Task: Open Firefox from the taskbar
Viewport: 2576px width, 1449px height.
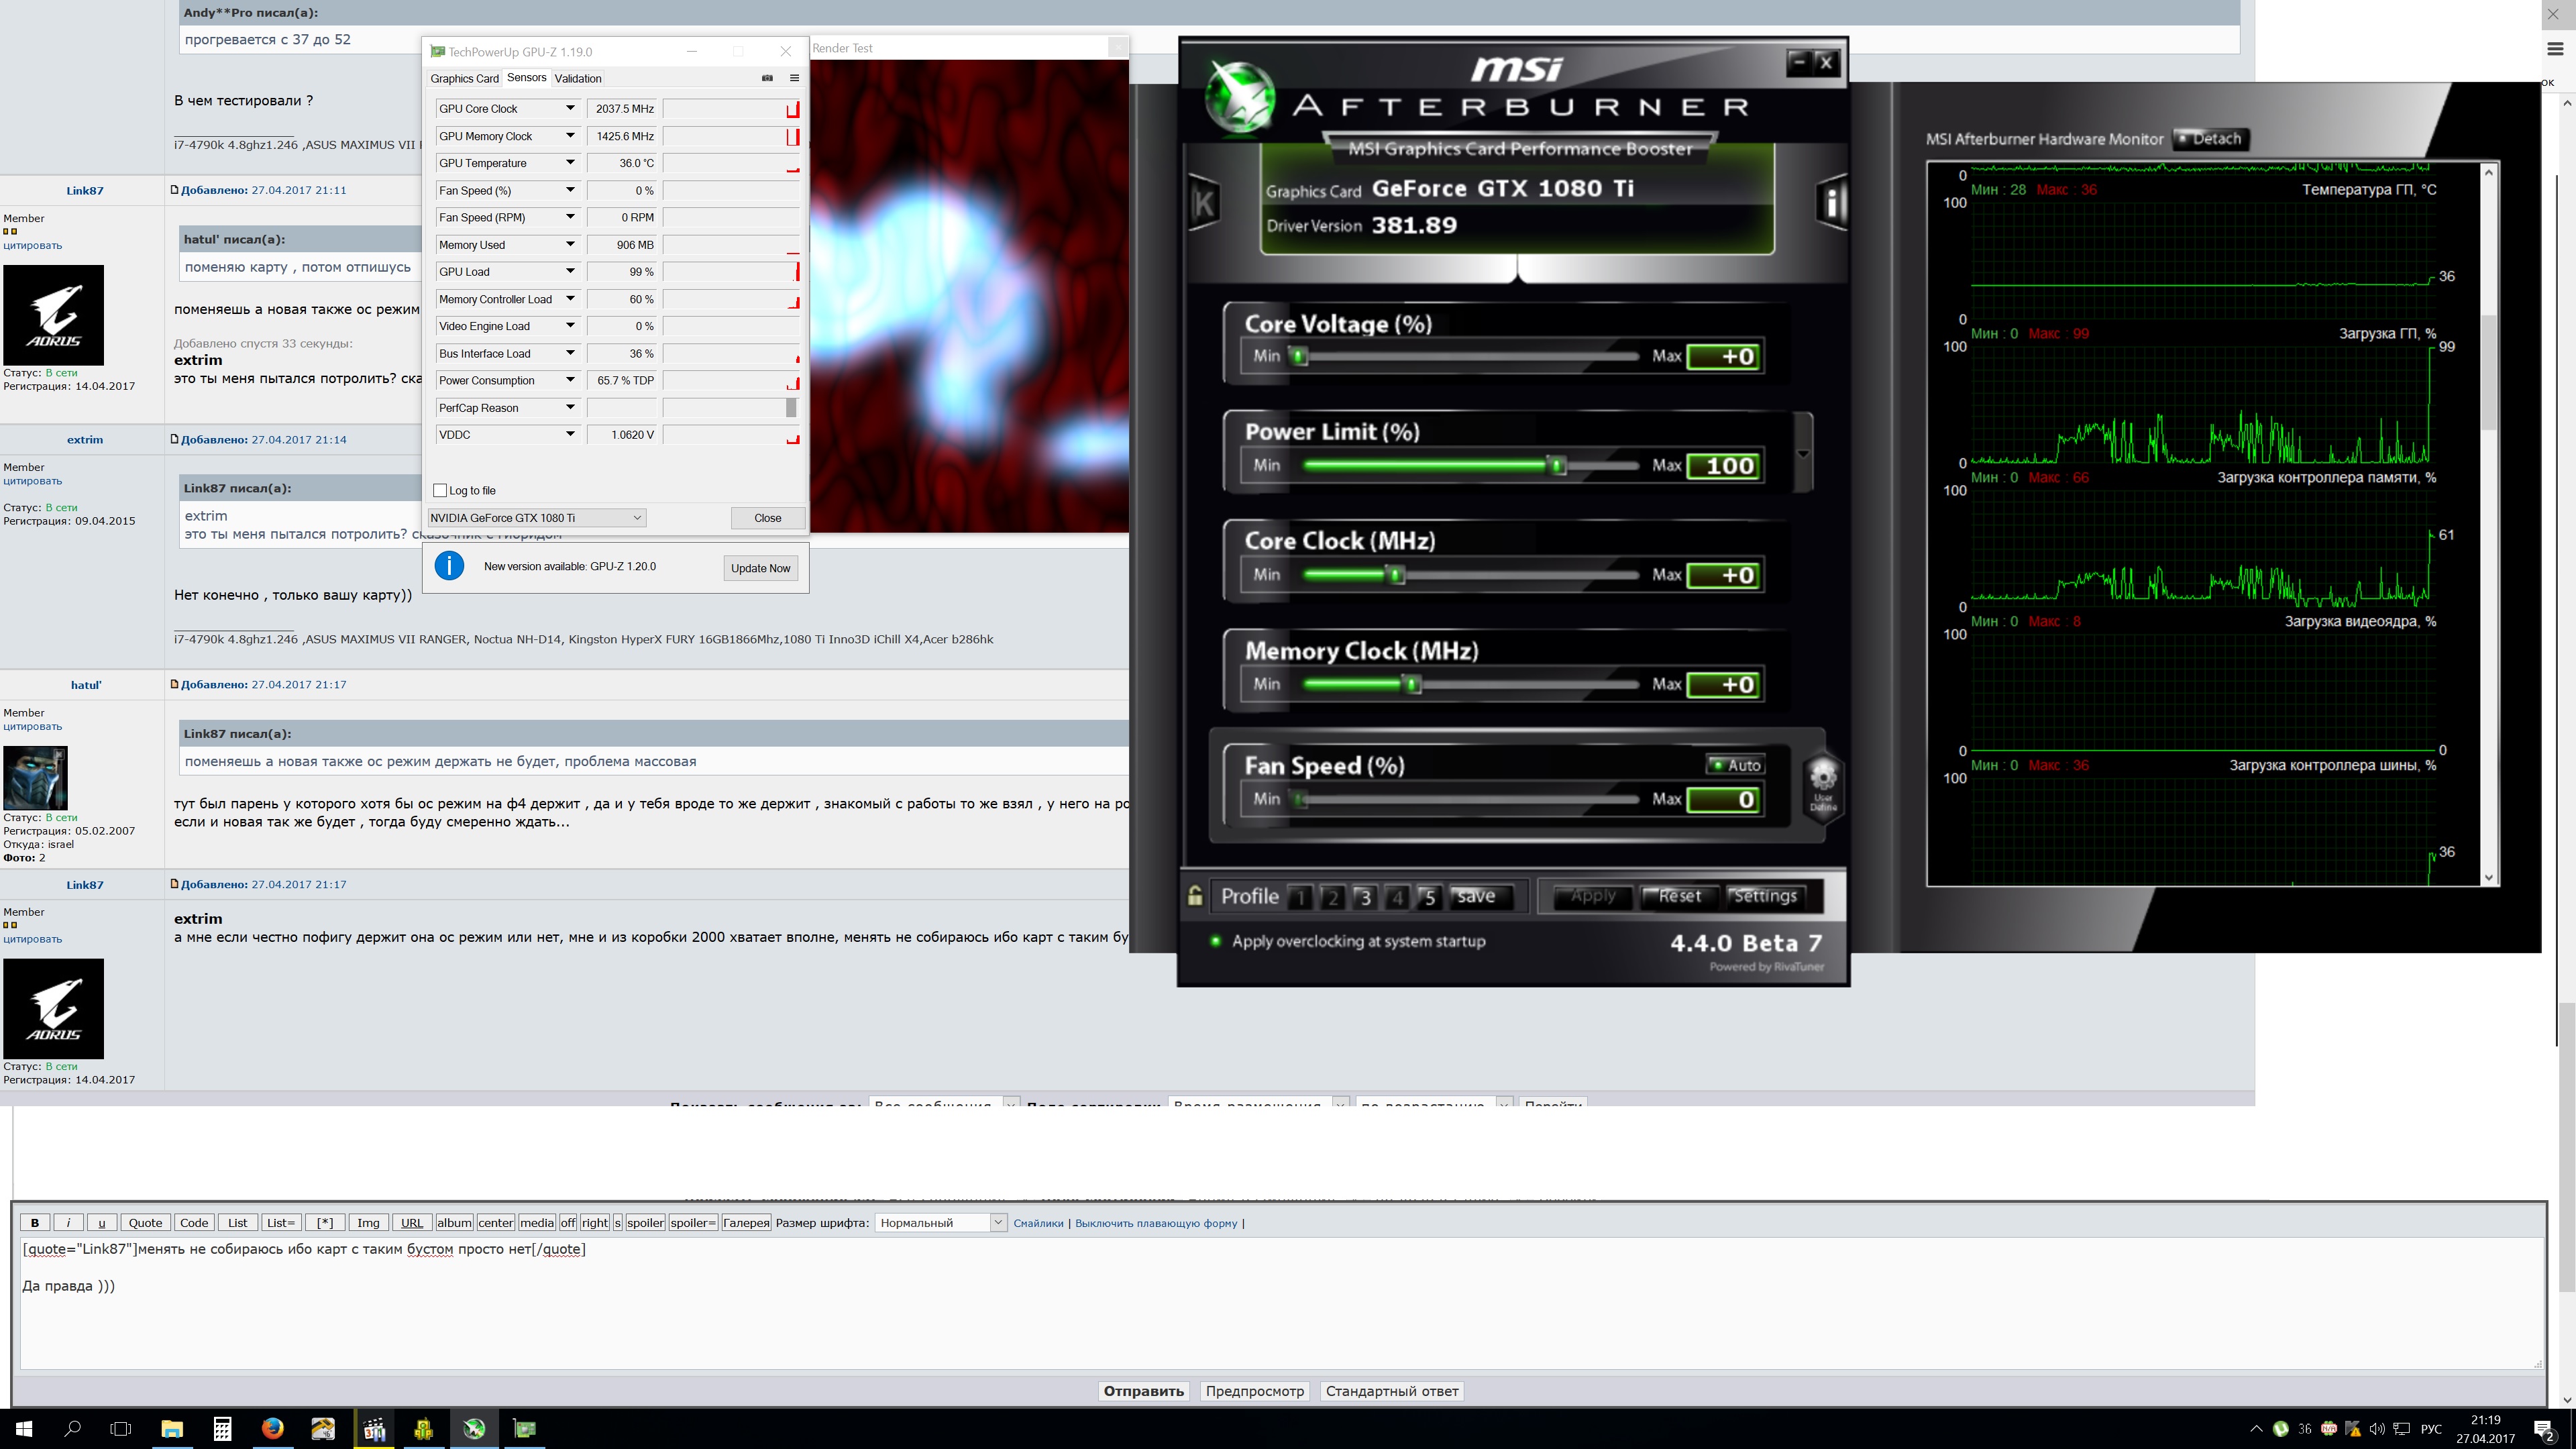Action: pyautogui.click(x=272, y=1428)
